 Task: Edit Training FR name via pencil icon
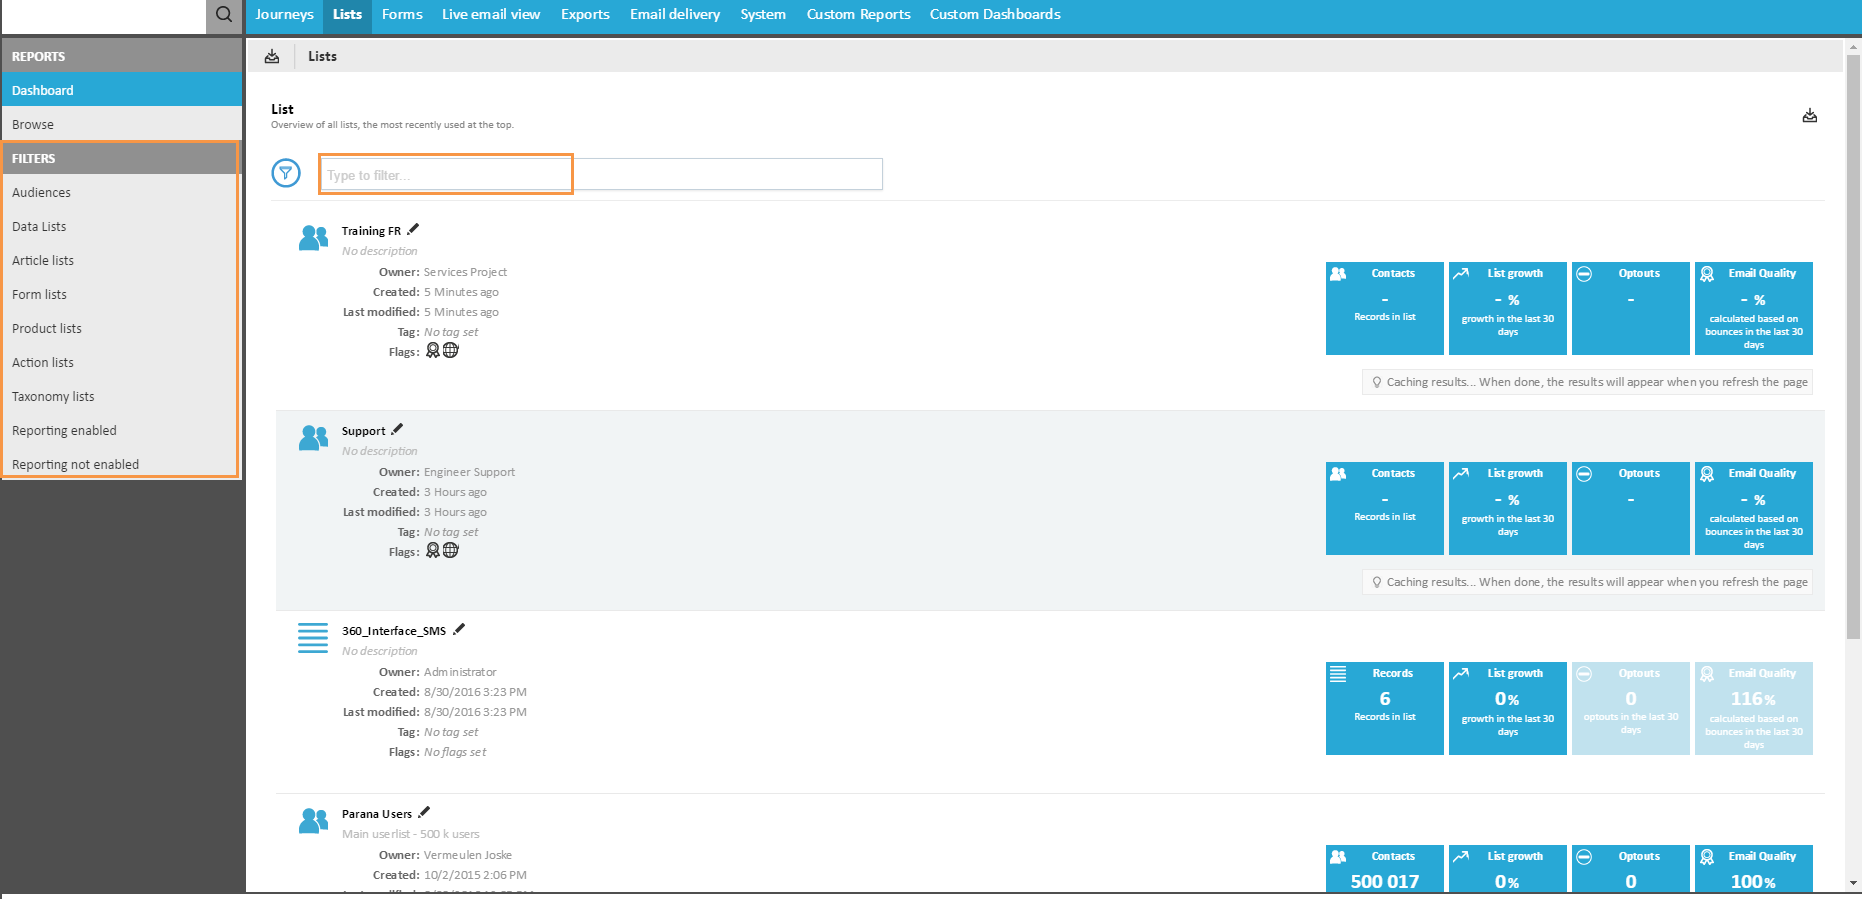click(x=414, y=230)
